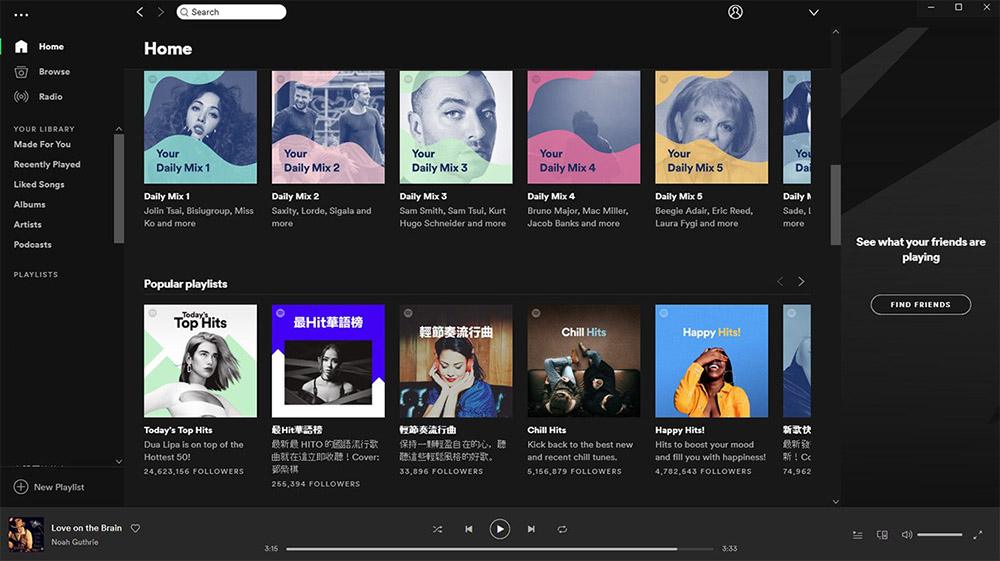1000x561 pixels.
Task: Minimize the Spotify window
Action: pos(931,7)
